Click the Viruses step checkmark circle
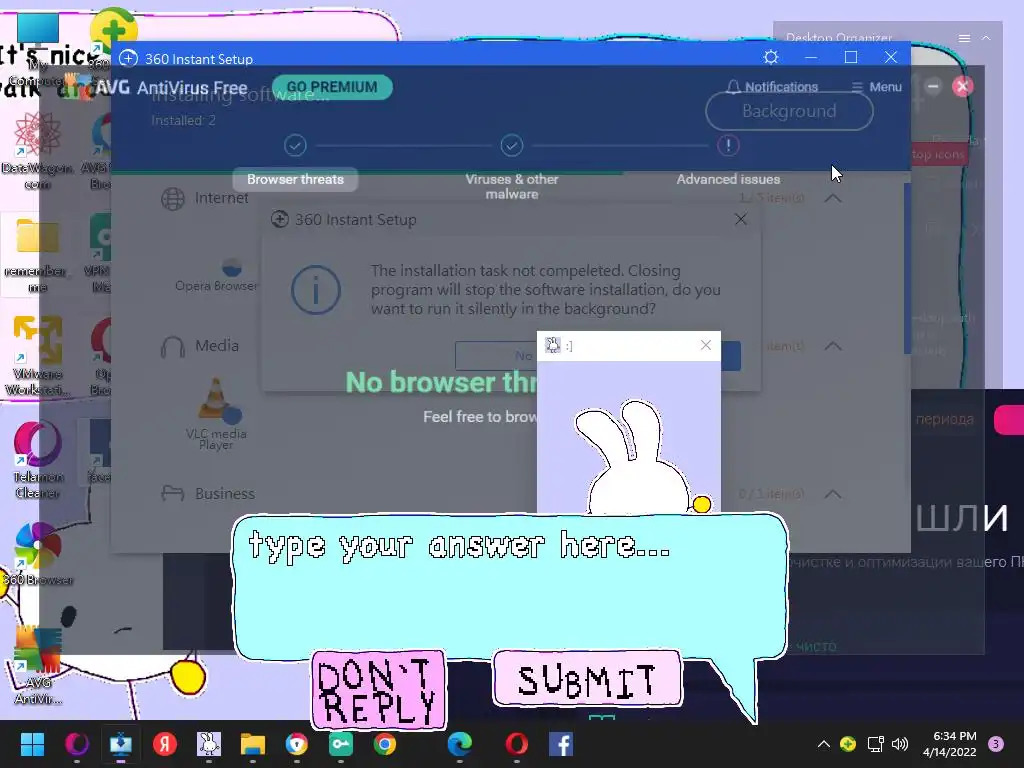Viewport: 1024px width, 768px height. point(512,145)
